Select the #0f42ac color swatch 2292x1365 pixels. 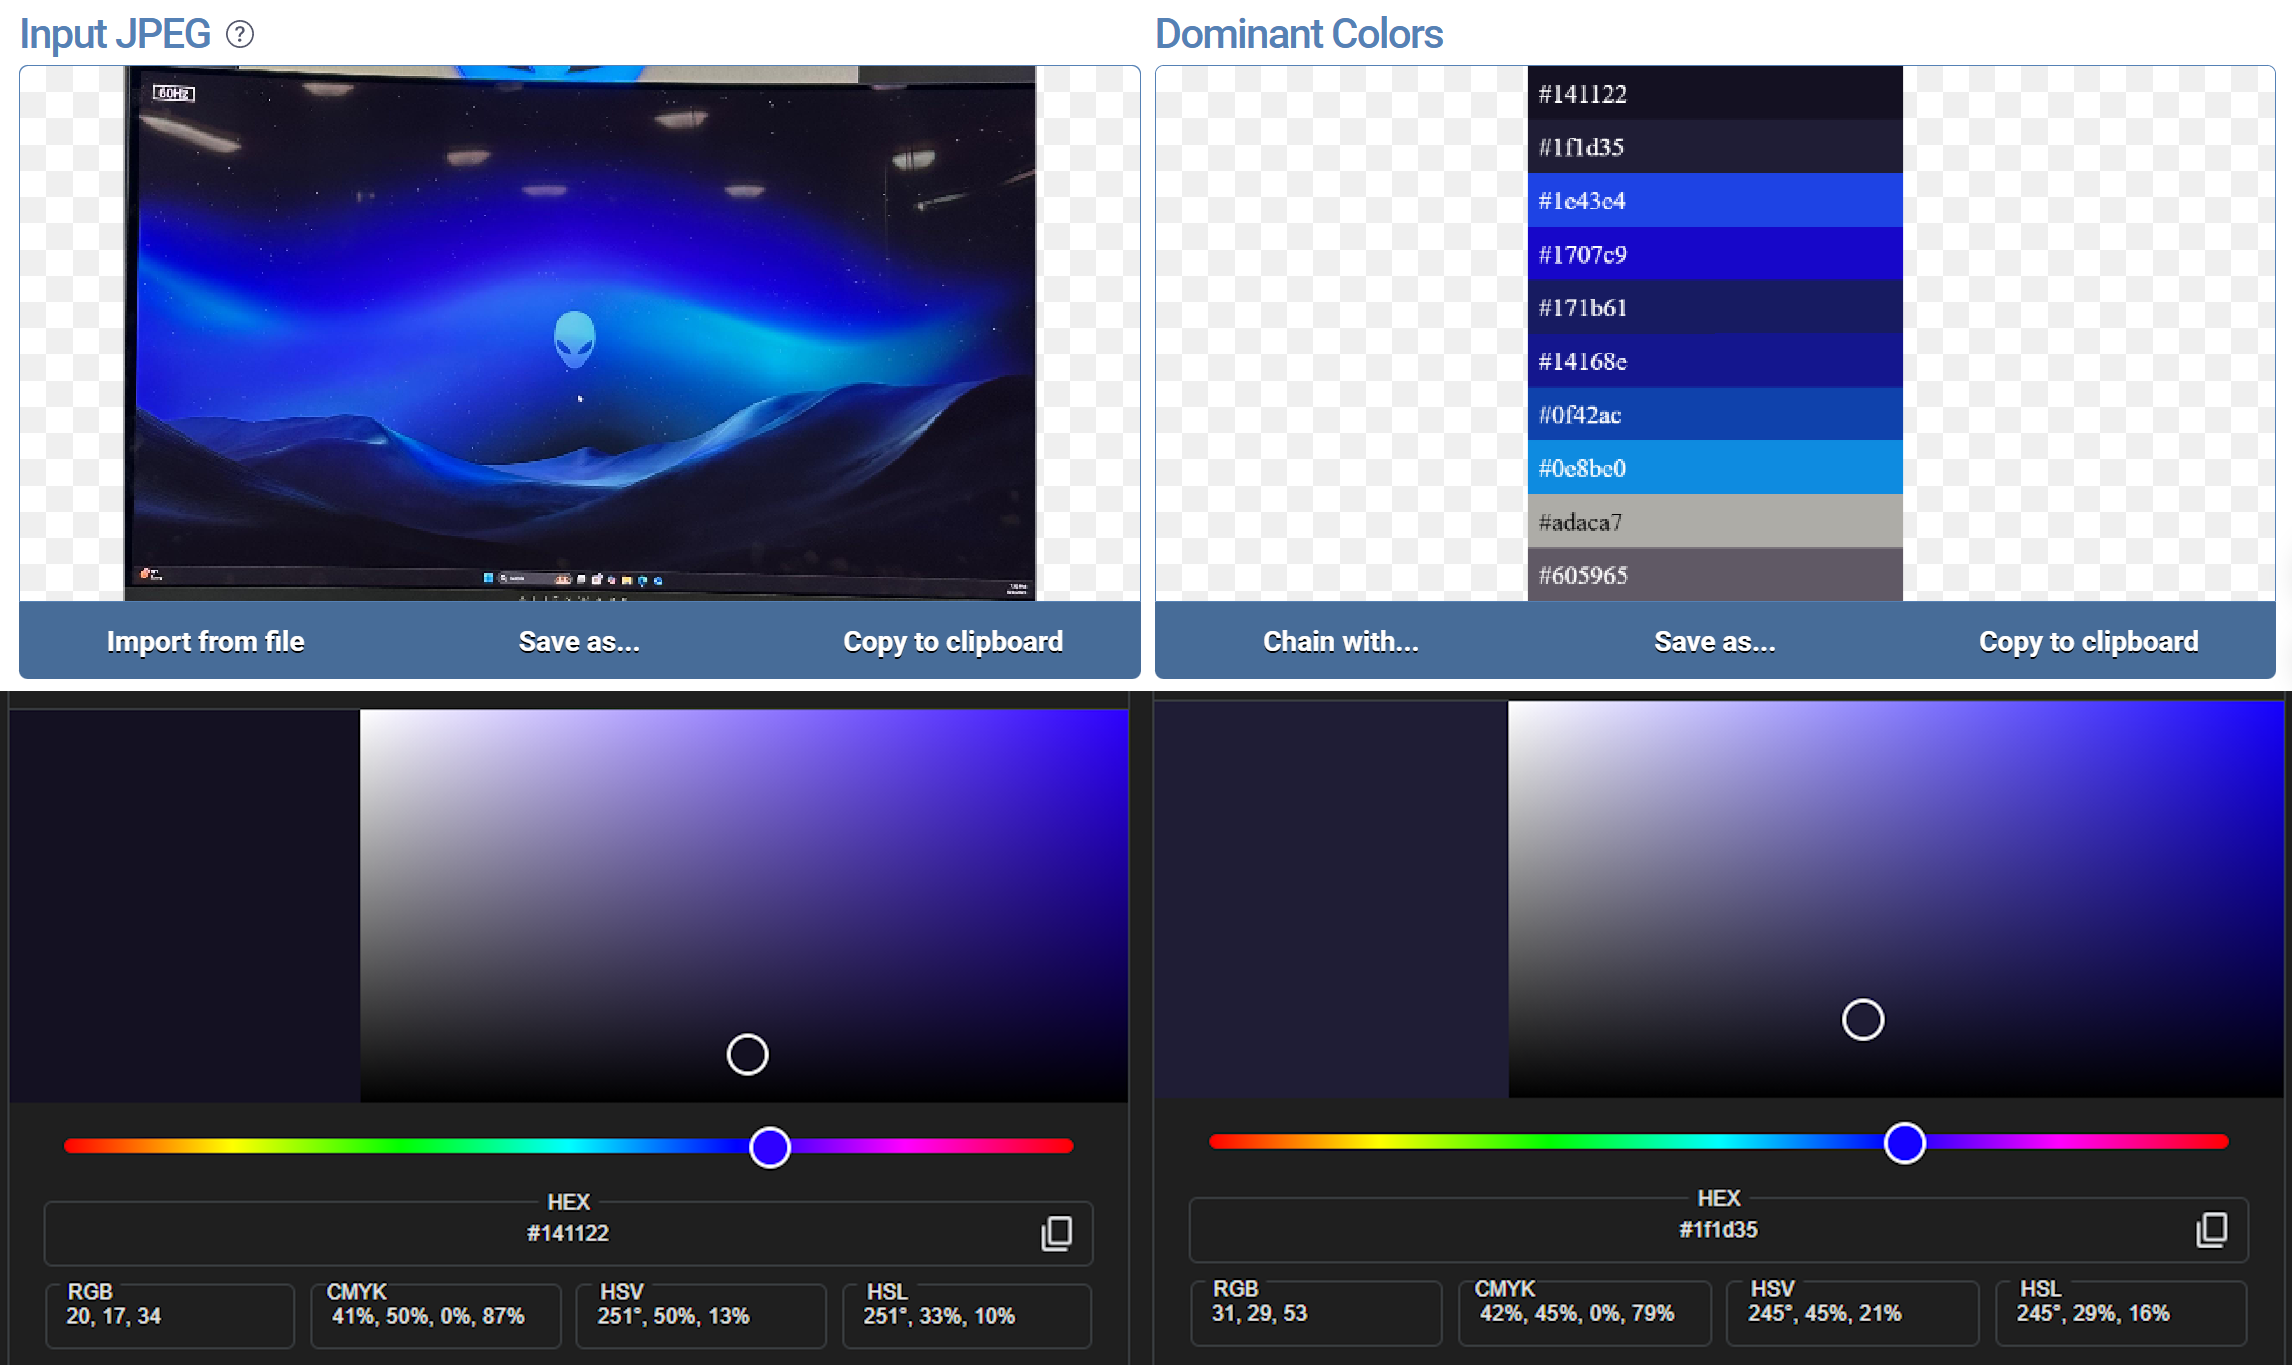(1715, 414)
